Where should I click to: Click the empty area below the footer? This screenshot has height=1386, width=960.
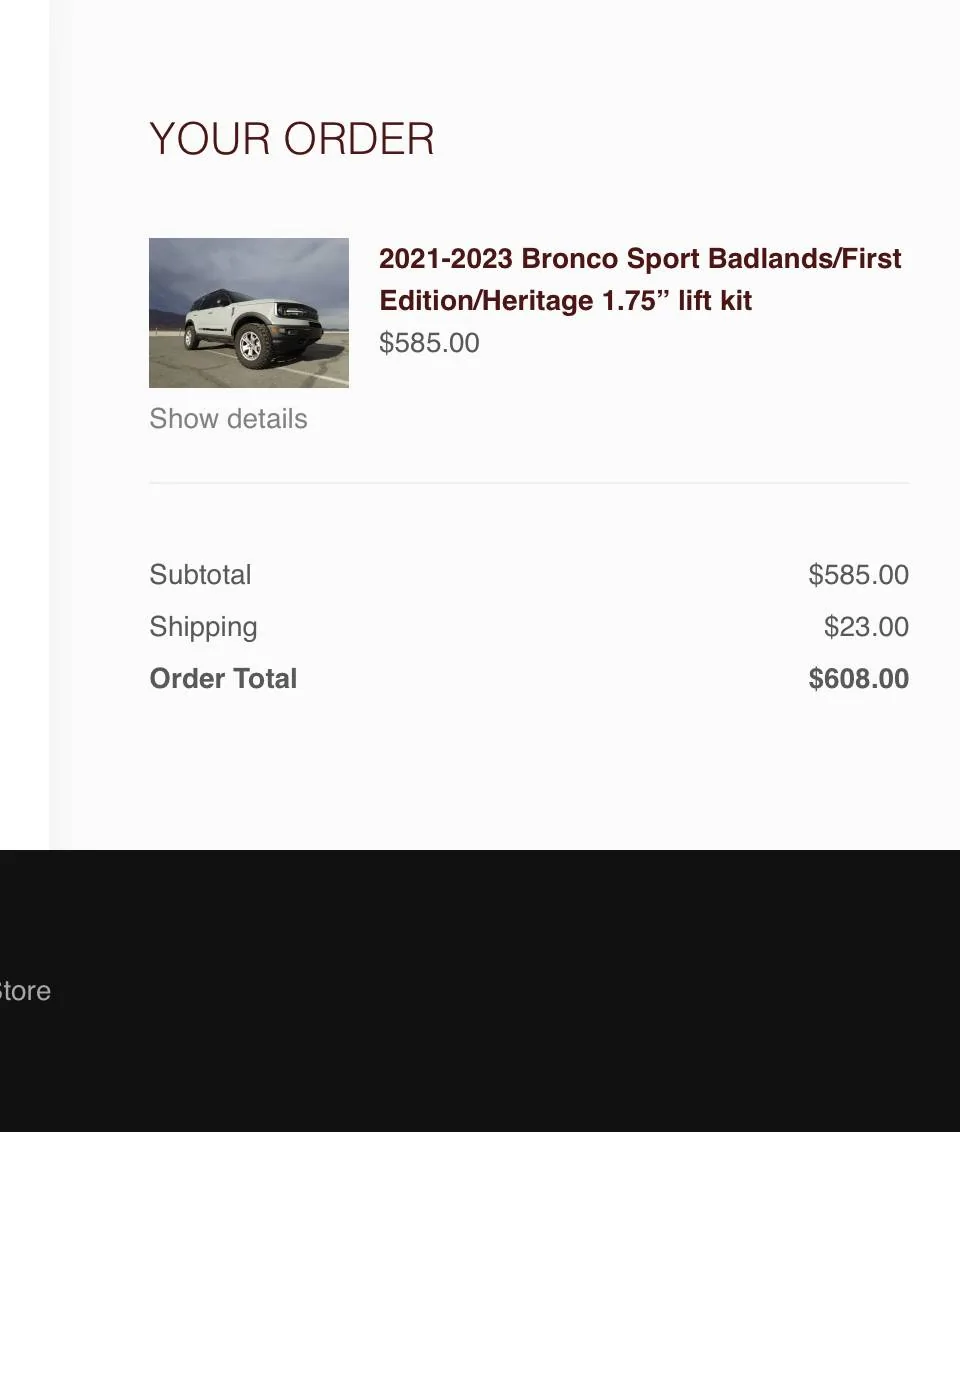(x=480, y=1260)
